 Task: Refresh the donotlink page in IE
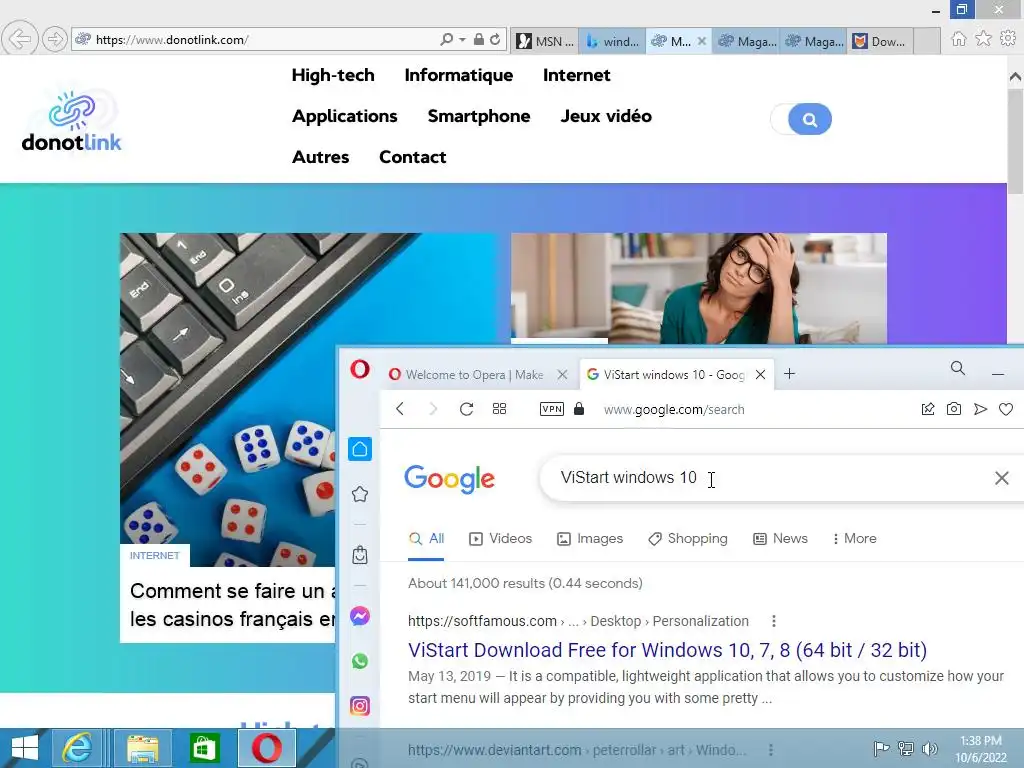click(496, 40)
